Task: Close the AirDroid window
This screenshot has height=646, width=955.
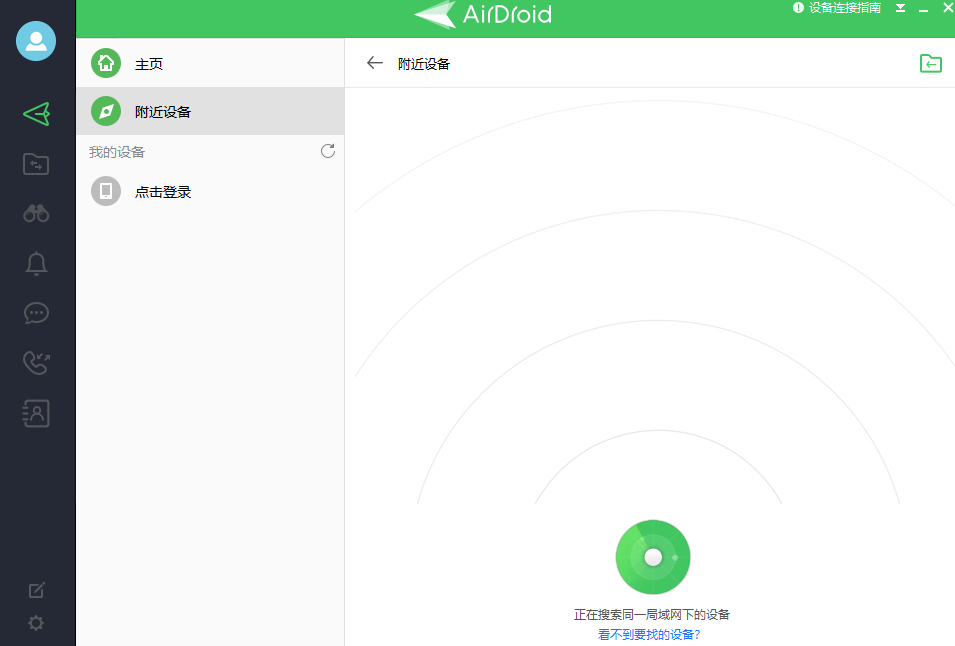Action: pyautogui.click(x=948, y=8)
